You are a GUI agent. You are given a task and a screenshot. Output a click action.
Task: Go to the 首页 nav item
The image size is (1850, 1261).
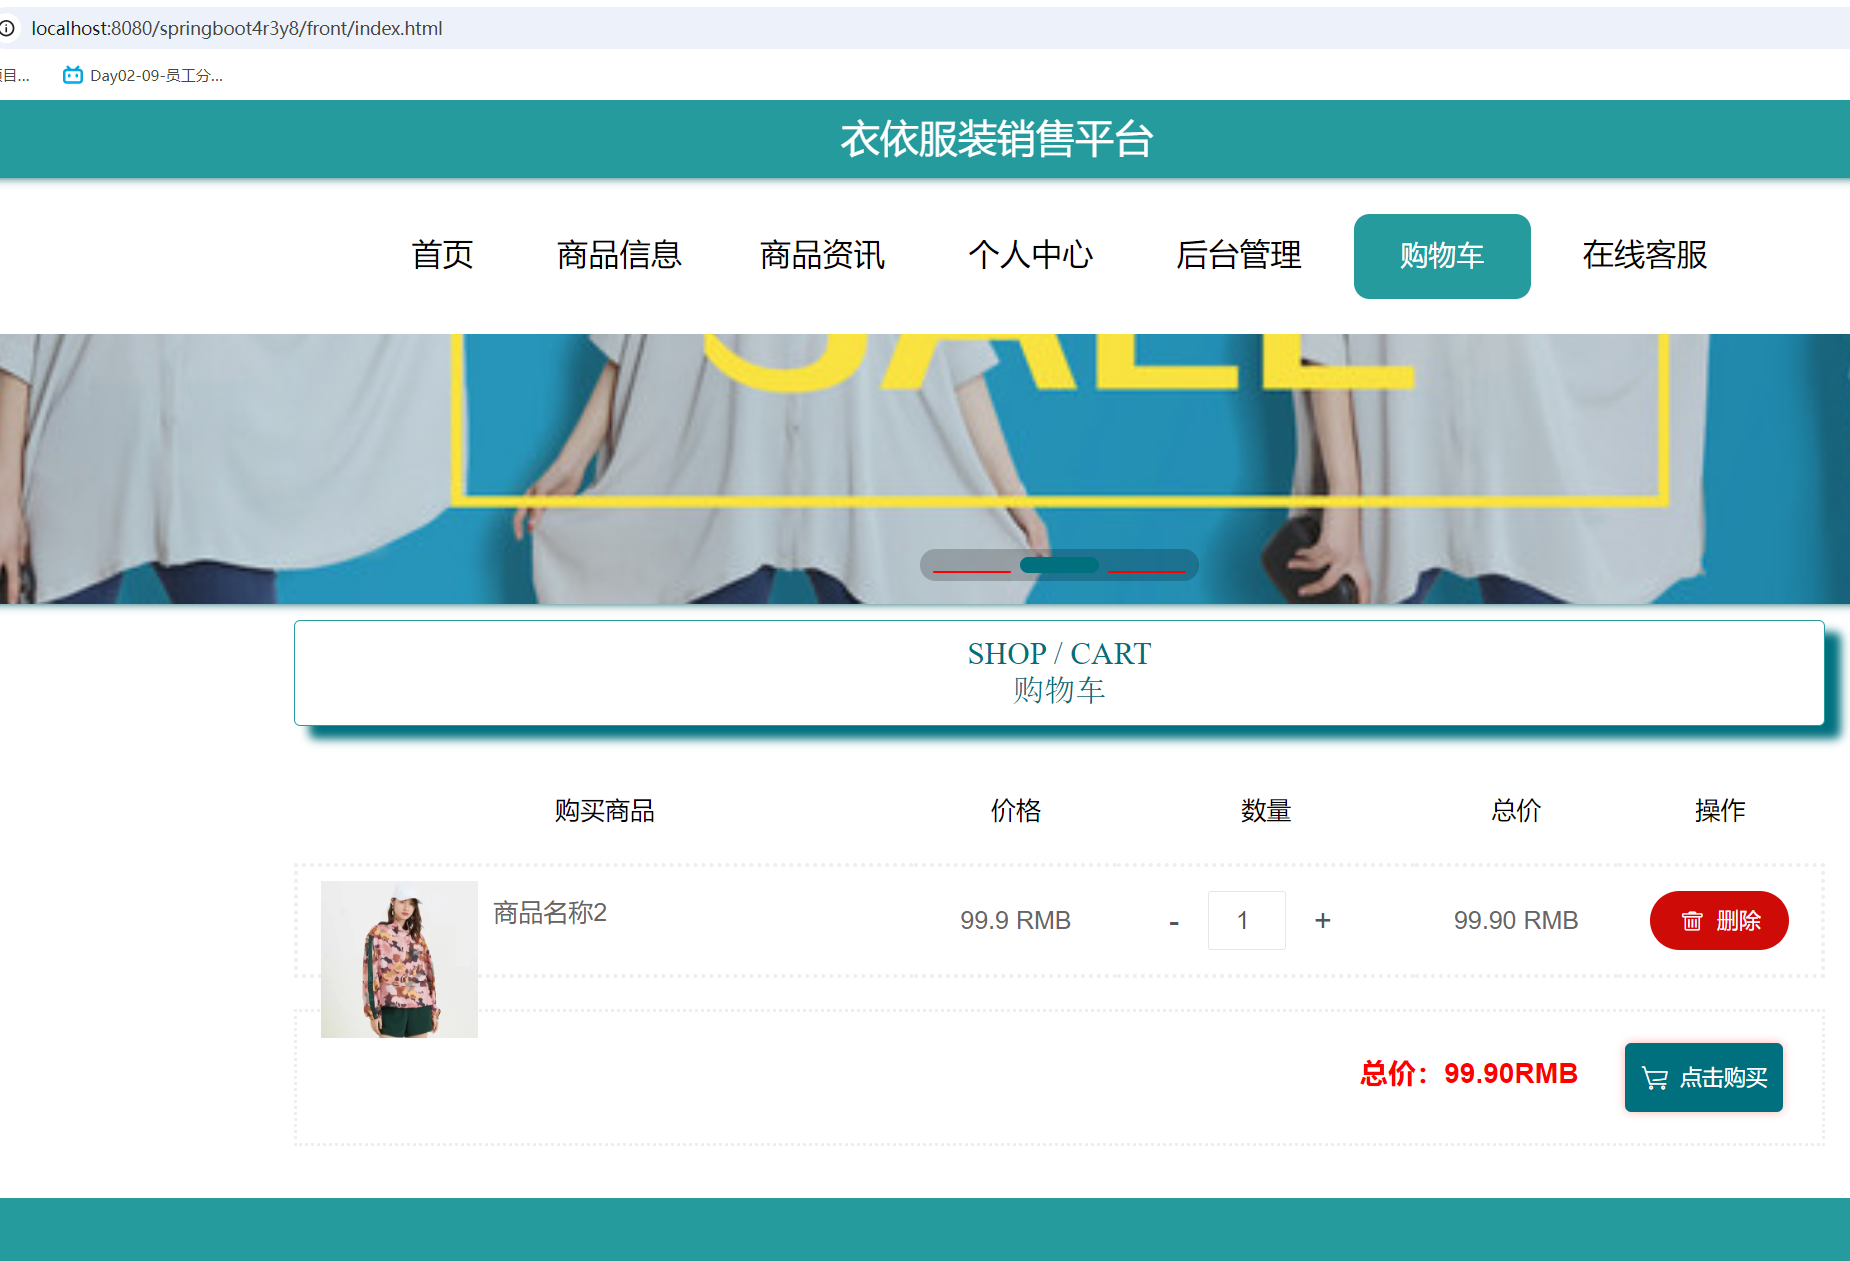pos(442,255)
